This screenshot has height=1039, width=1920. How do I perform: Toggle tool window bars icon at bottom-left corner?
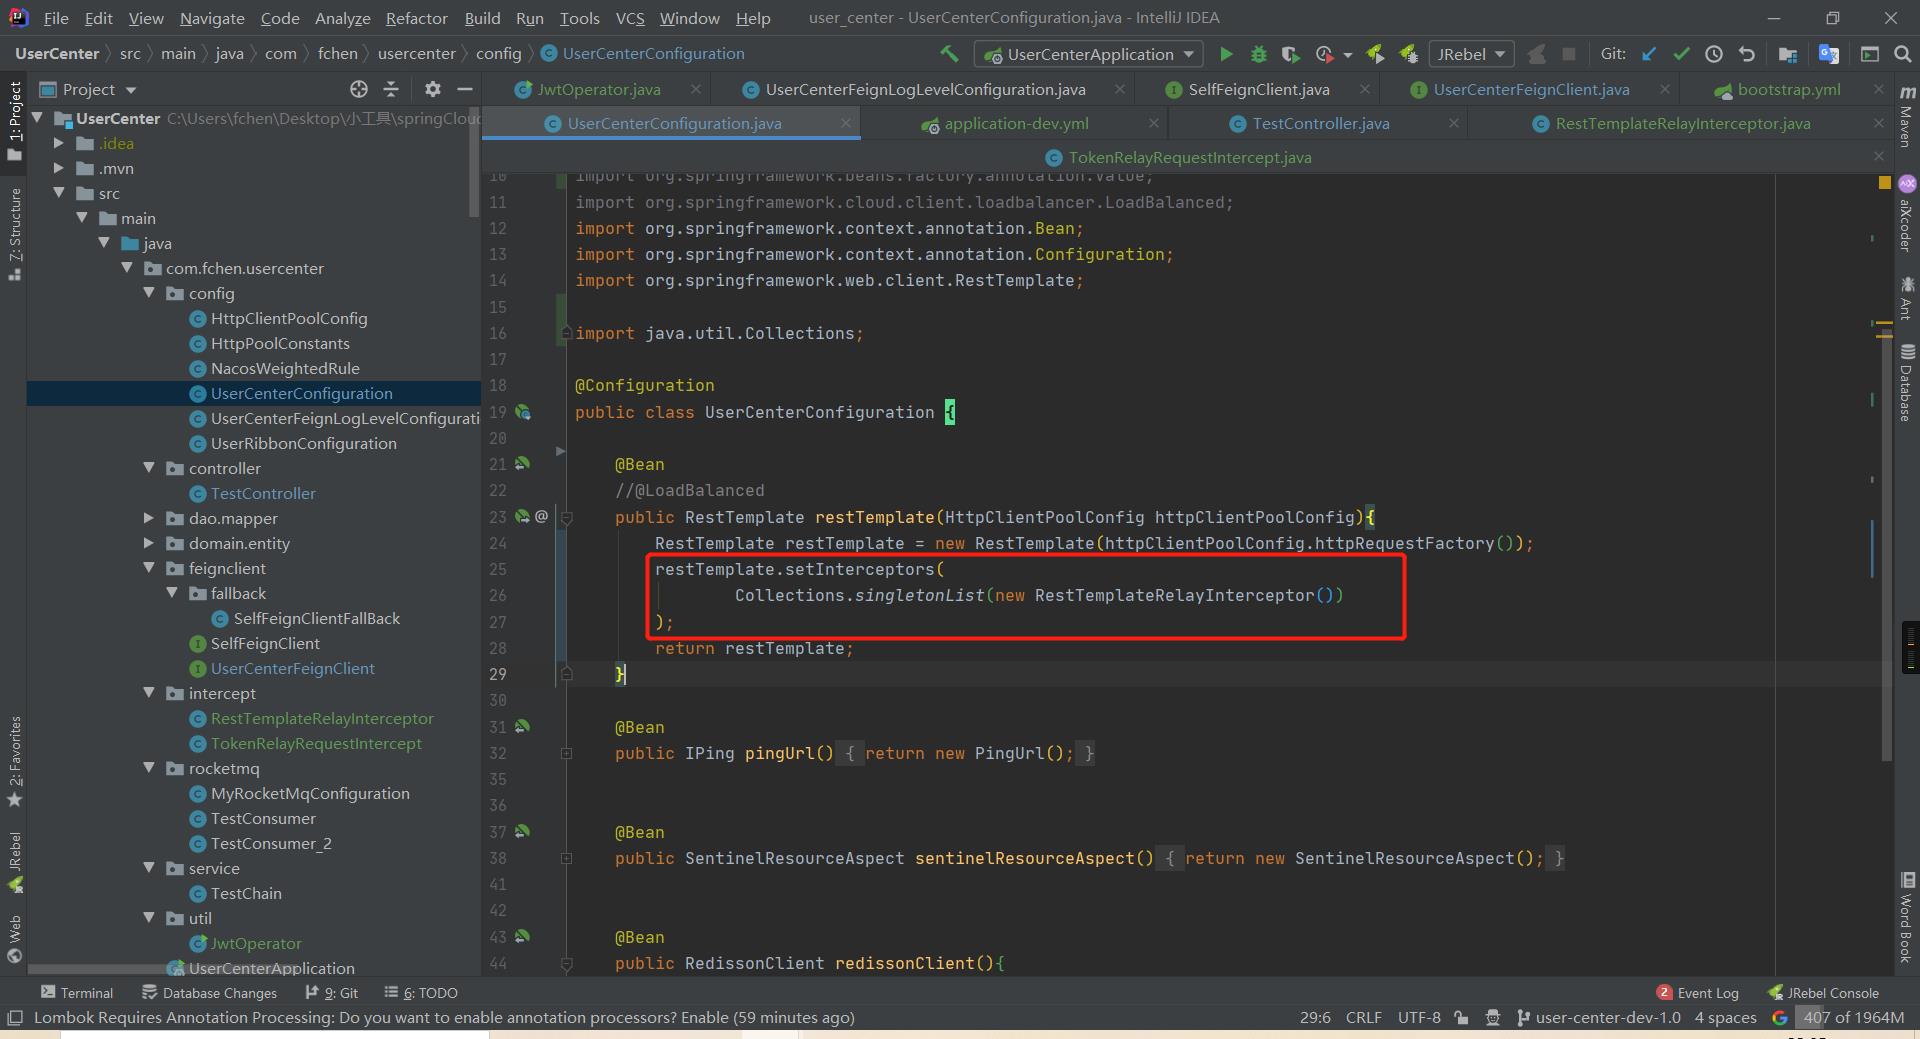pos(15,1017)
